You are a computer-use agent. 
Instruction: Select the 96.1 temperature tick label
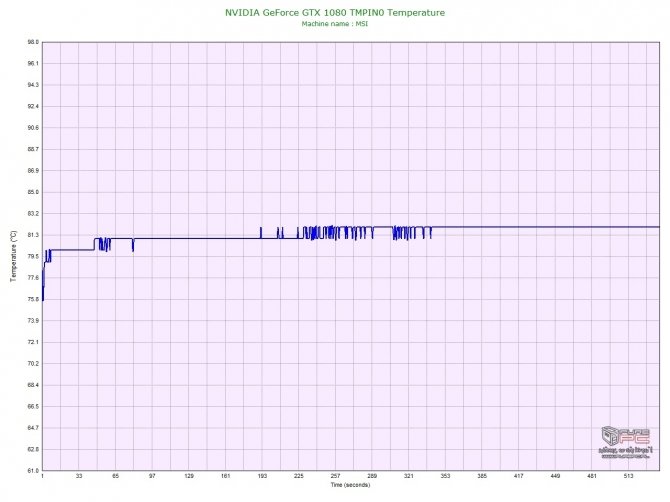(x=33, y=64)
